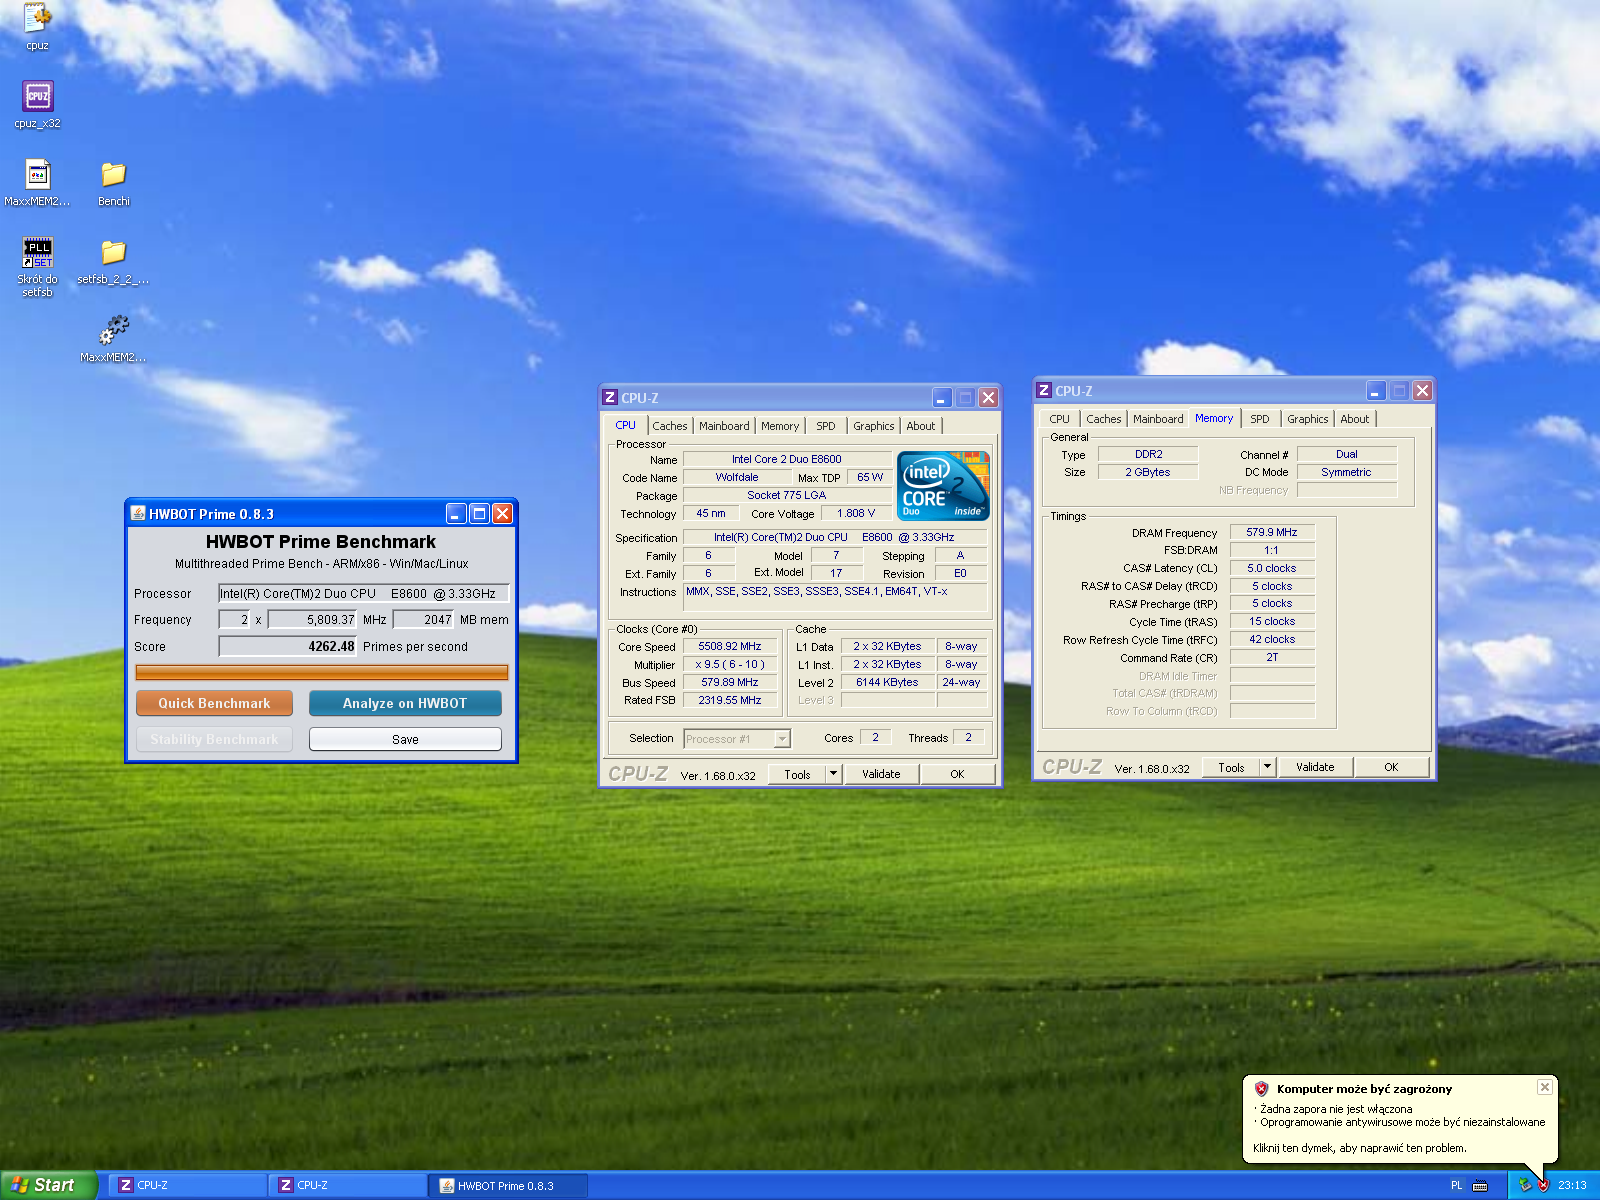
Task: Open About tab in right CPU-Z window
Action: [x=1355, y=419]
